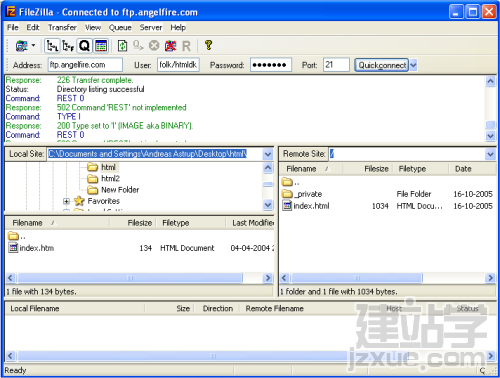Sort local list by Filename column

pos(57,223)
